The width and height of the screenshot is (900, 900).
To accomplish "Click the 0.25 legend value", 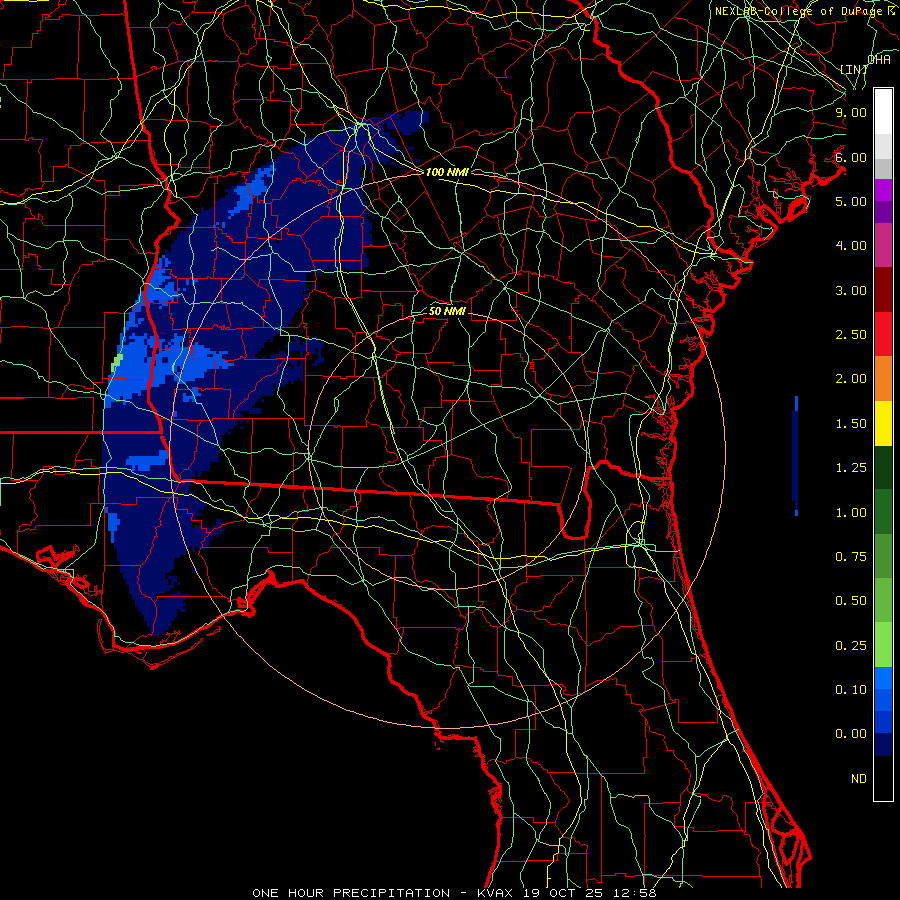I will [851, 646].
